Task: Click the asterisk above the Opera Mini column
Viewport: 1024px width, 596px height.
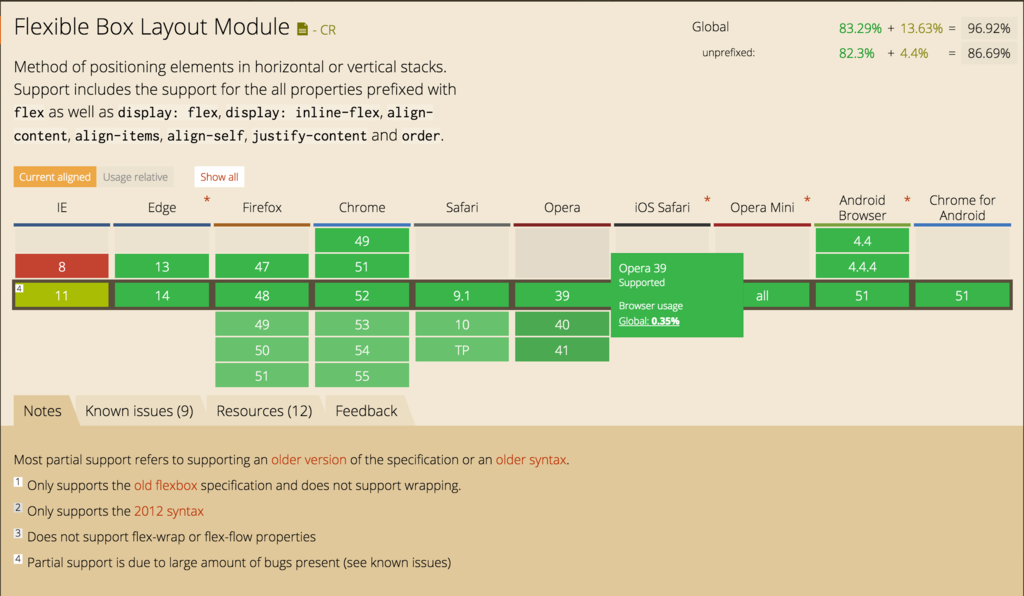Action: click(x=808, y=198)
